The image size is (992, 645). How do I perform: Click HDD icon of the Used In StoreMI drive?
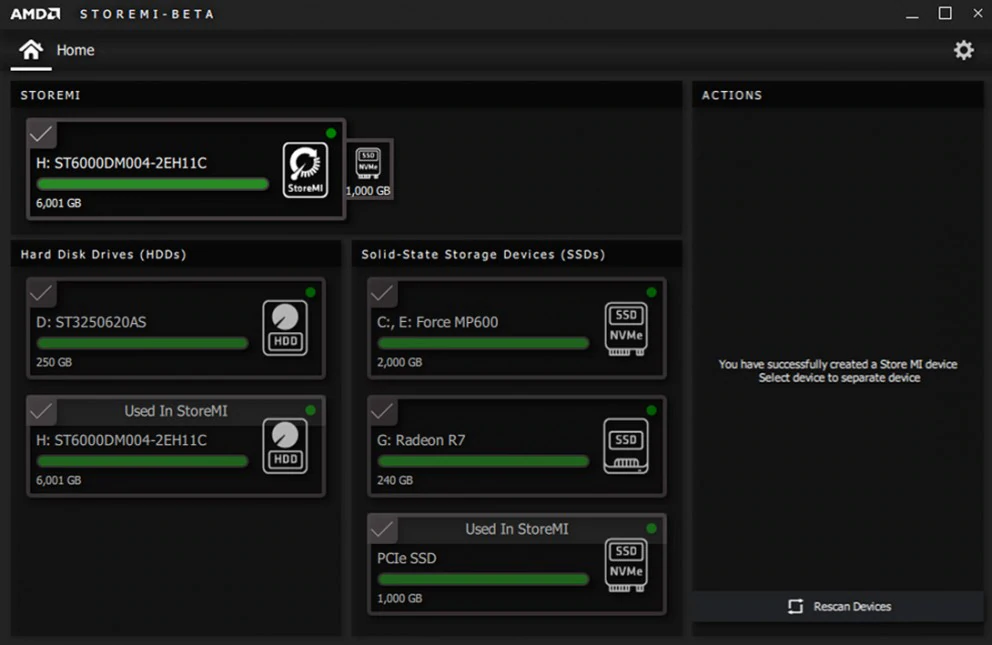coord(285,445)
